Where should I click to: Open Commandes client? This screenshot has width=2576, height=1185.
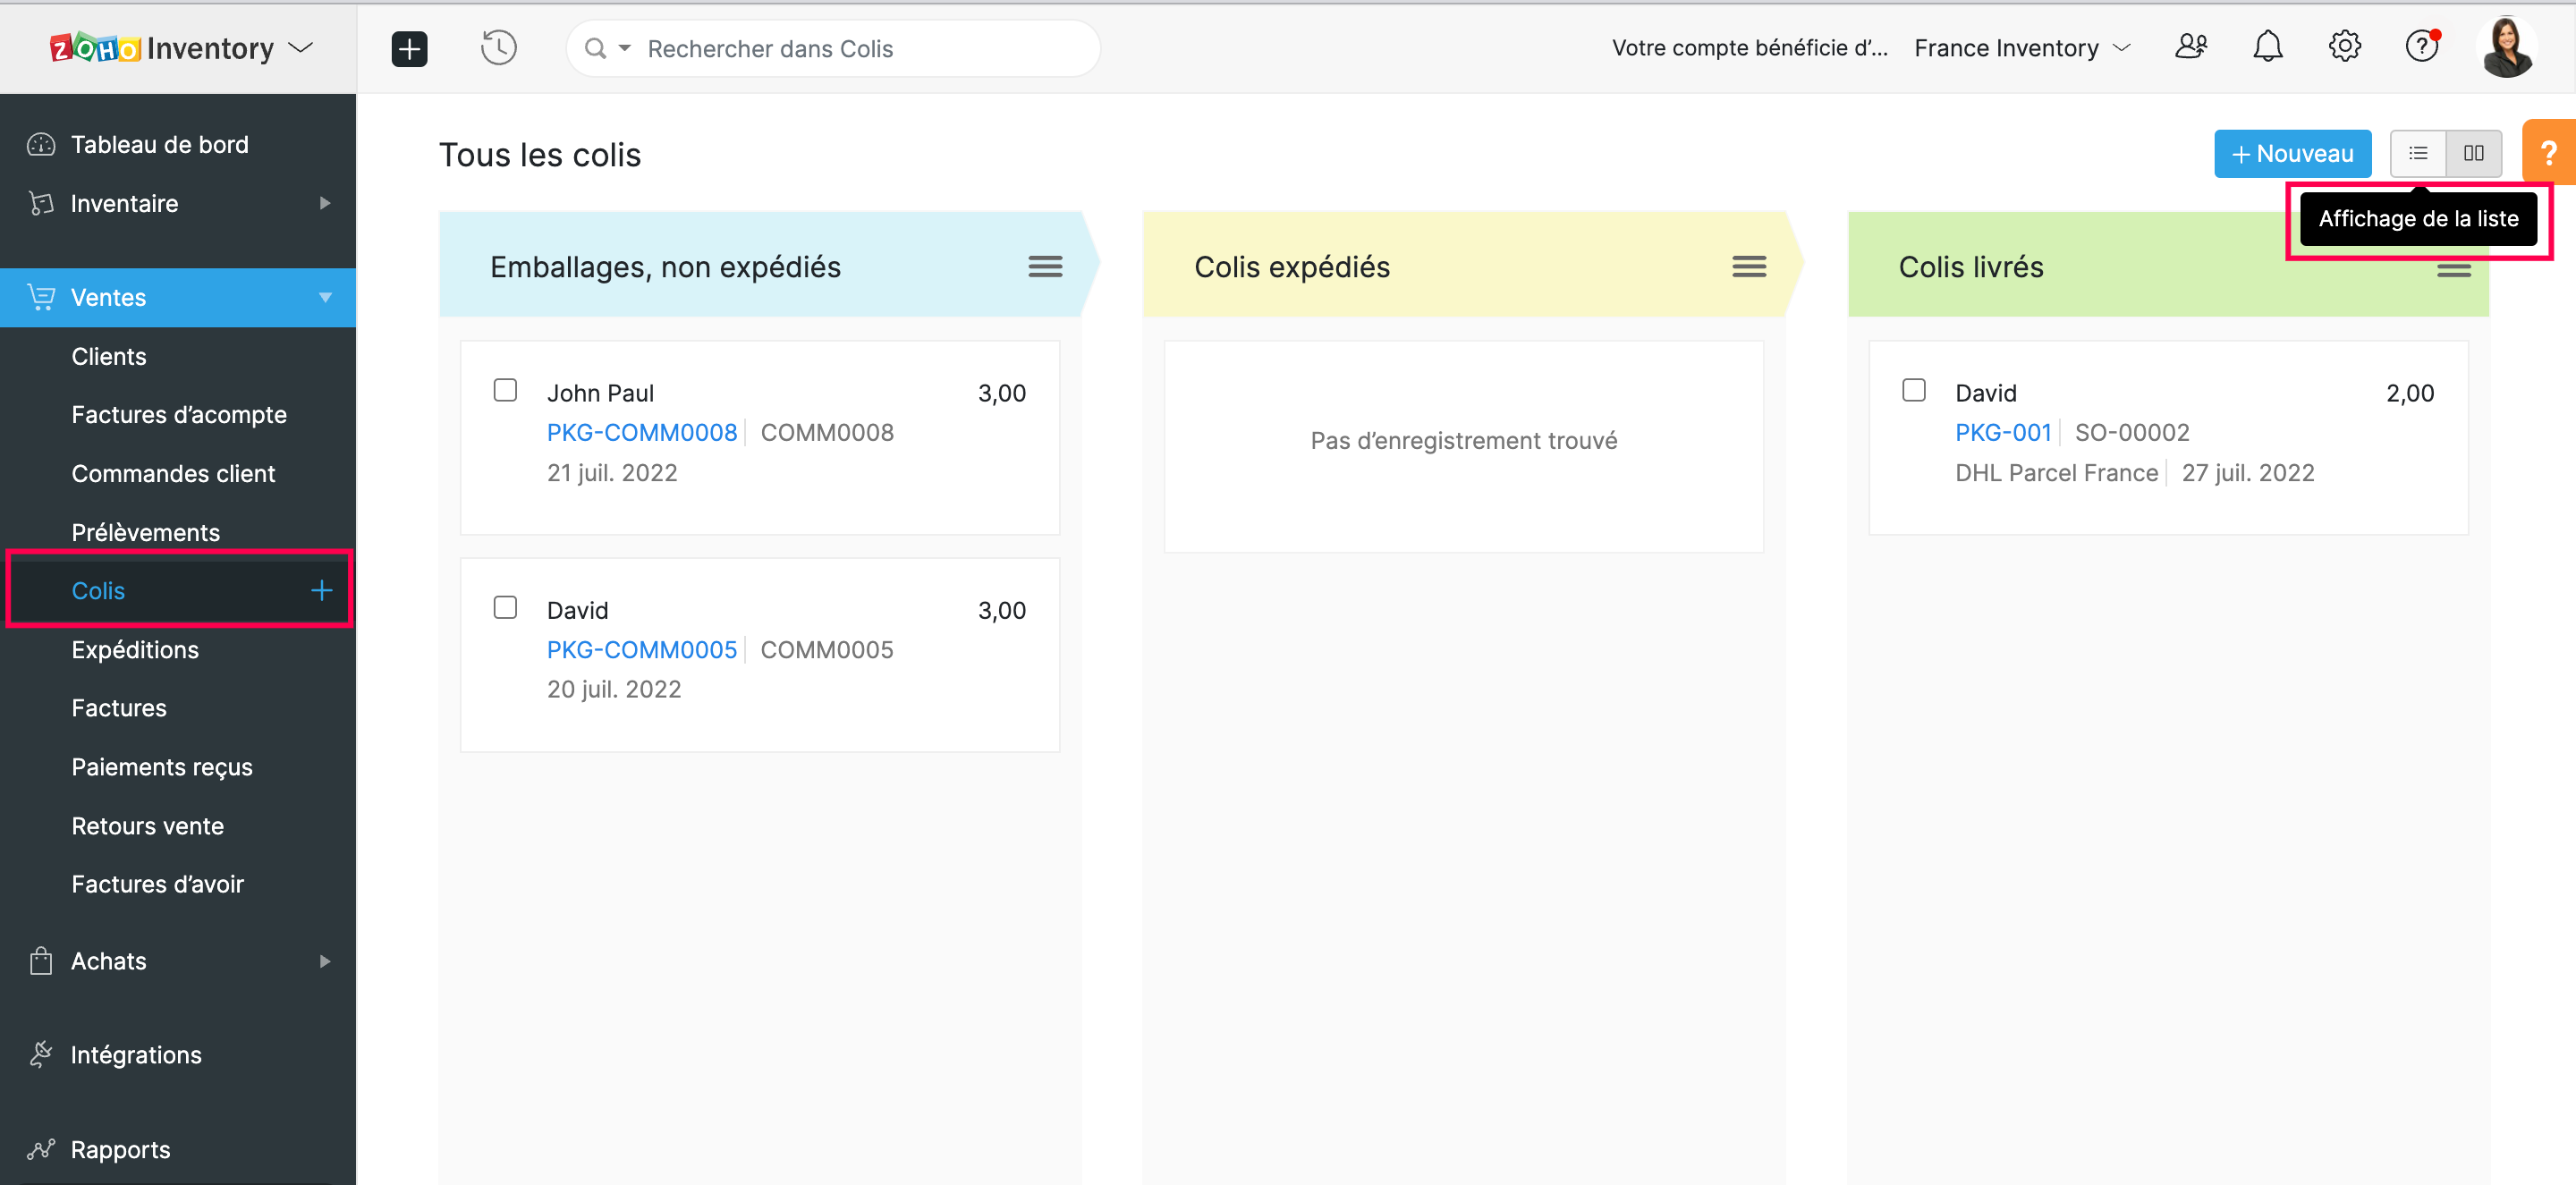(173, 473)
